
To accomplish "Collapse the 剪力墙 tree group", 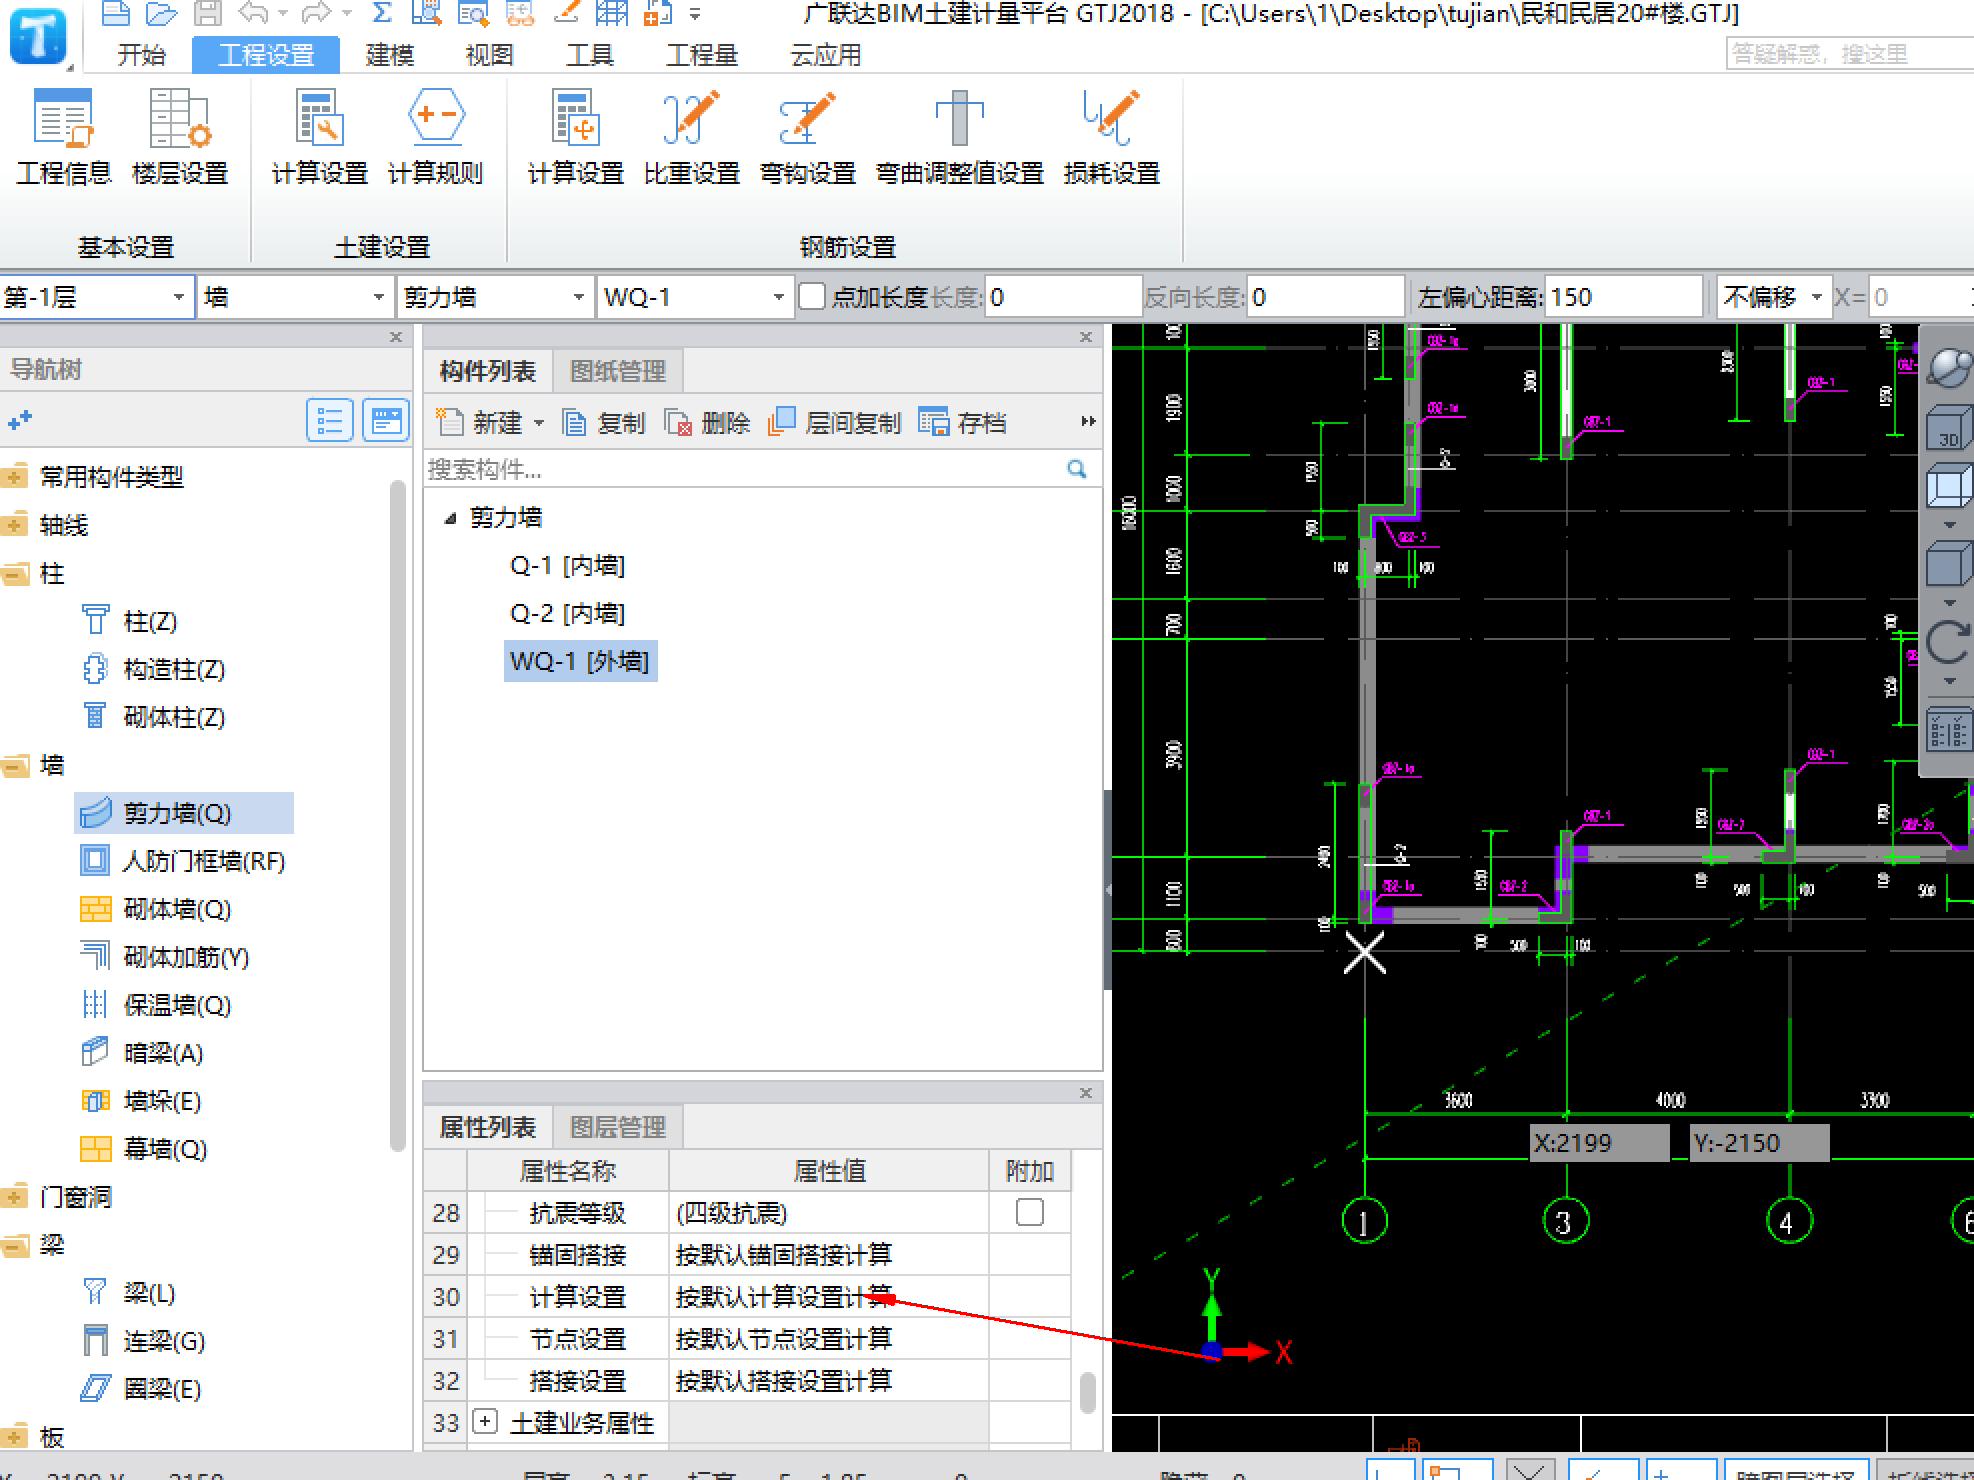I will pyautogui.click(x=450, y=518).
